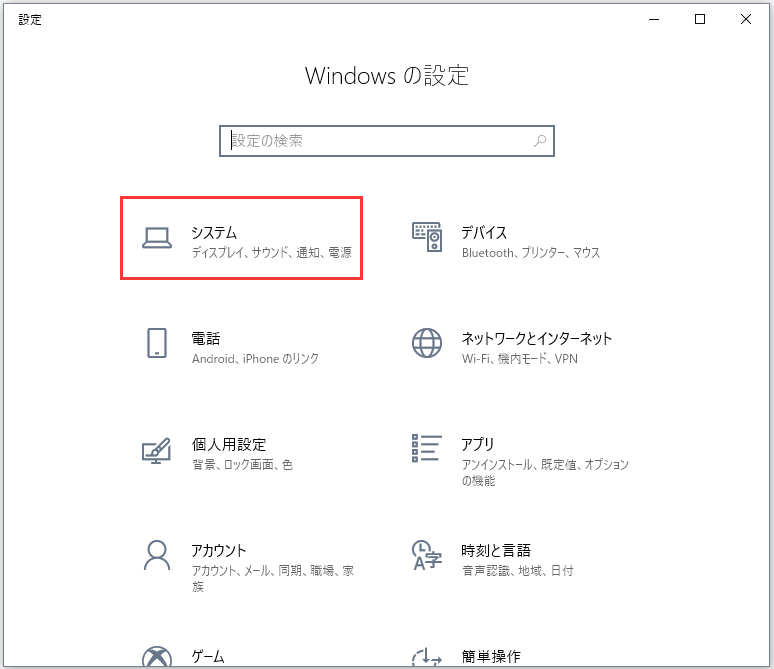Click the text Wi-Fi、機内モード、VPN
774x669 pixels.
(520, 359)
